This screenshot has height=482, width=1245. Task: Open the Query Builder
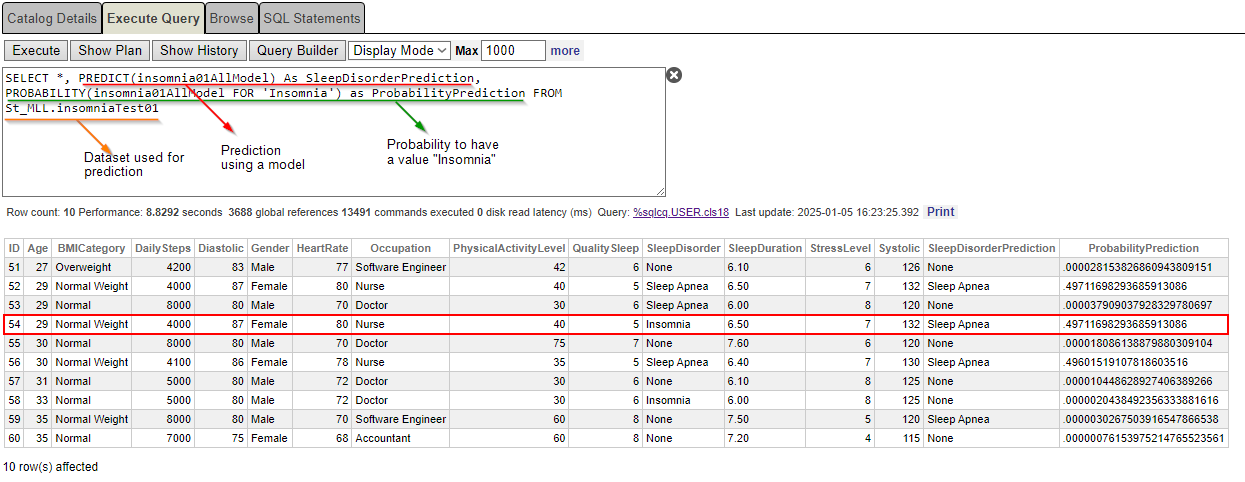[x=297, y=50]
